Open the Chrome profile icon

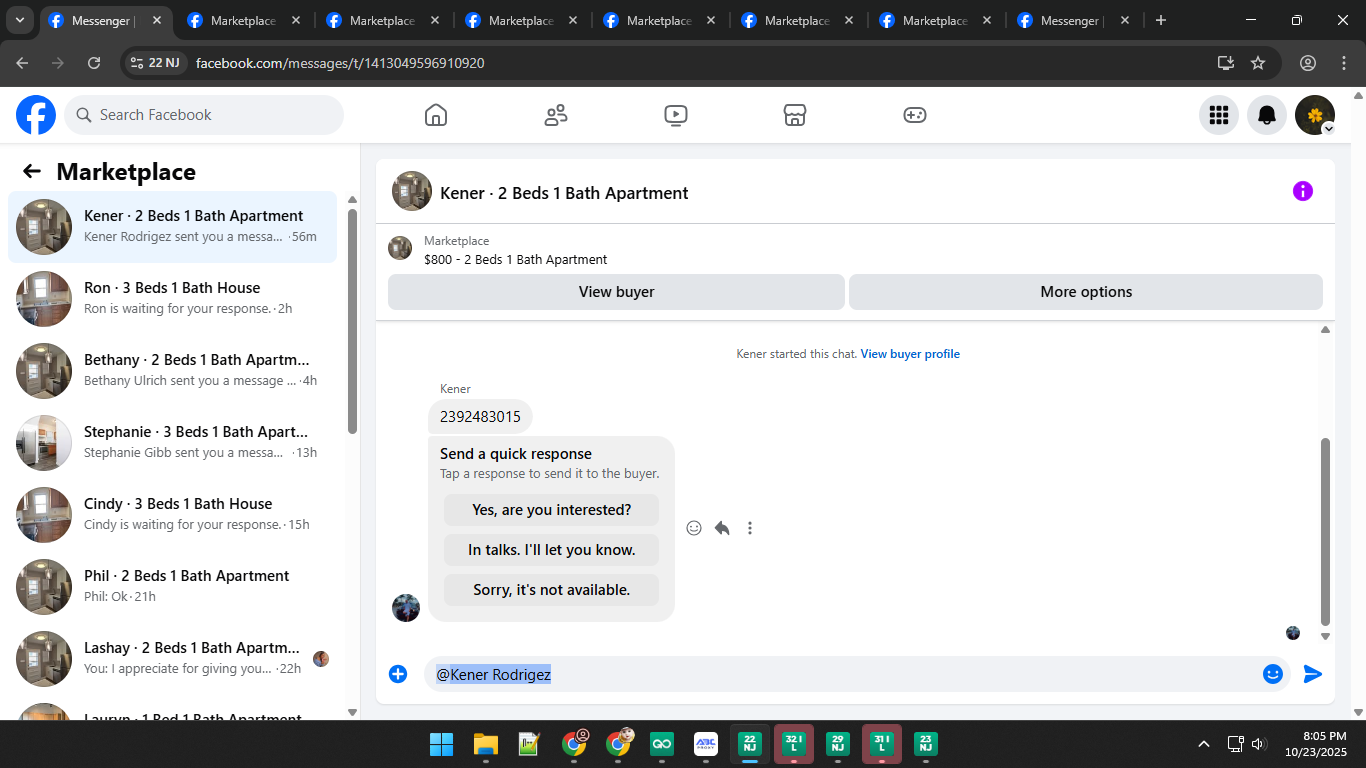pyautogui.click(x=1308, y=63)
